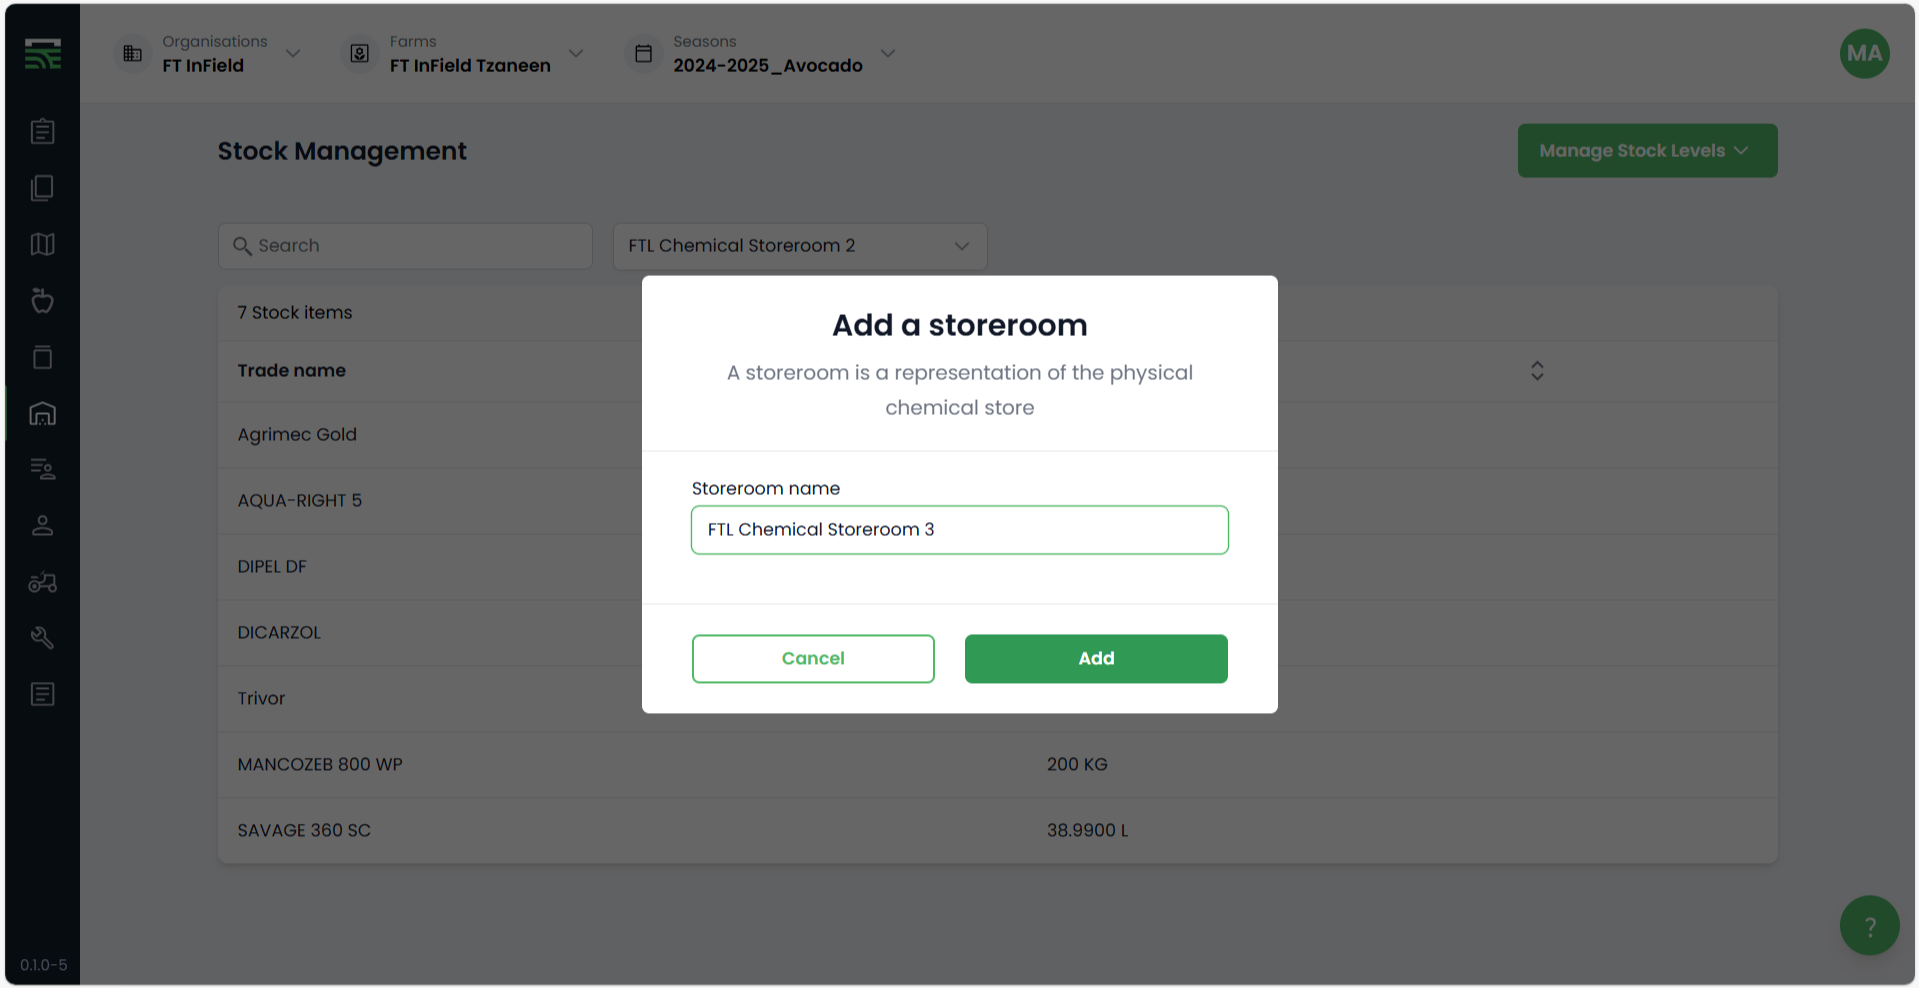Select the MANCOZEB 800 WP row
1919x988 pixels.
pyautogui.click(x=997, y=765)
